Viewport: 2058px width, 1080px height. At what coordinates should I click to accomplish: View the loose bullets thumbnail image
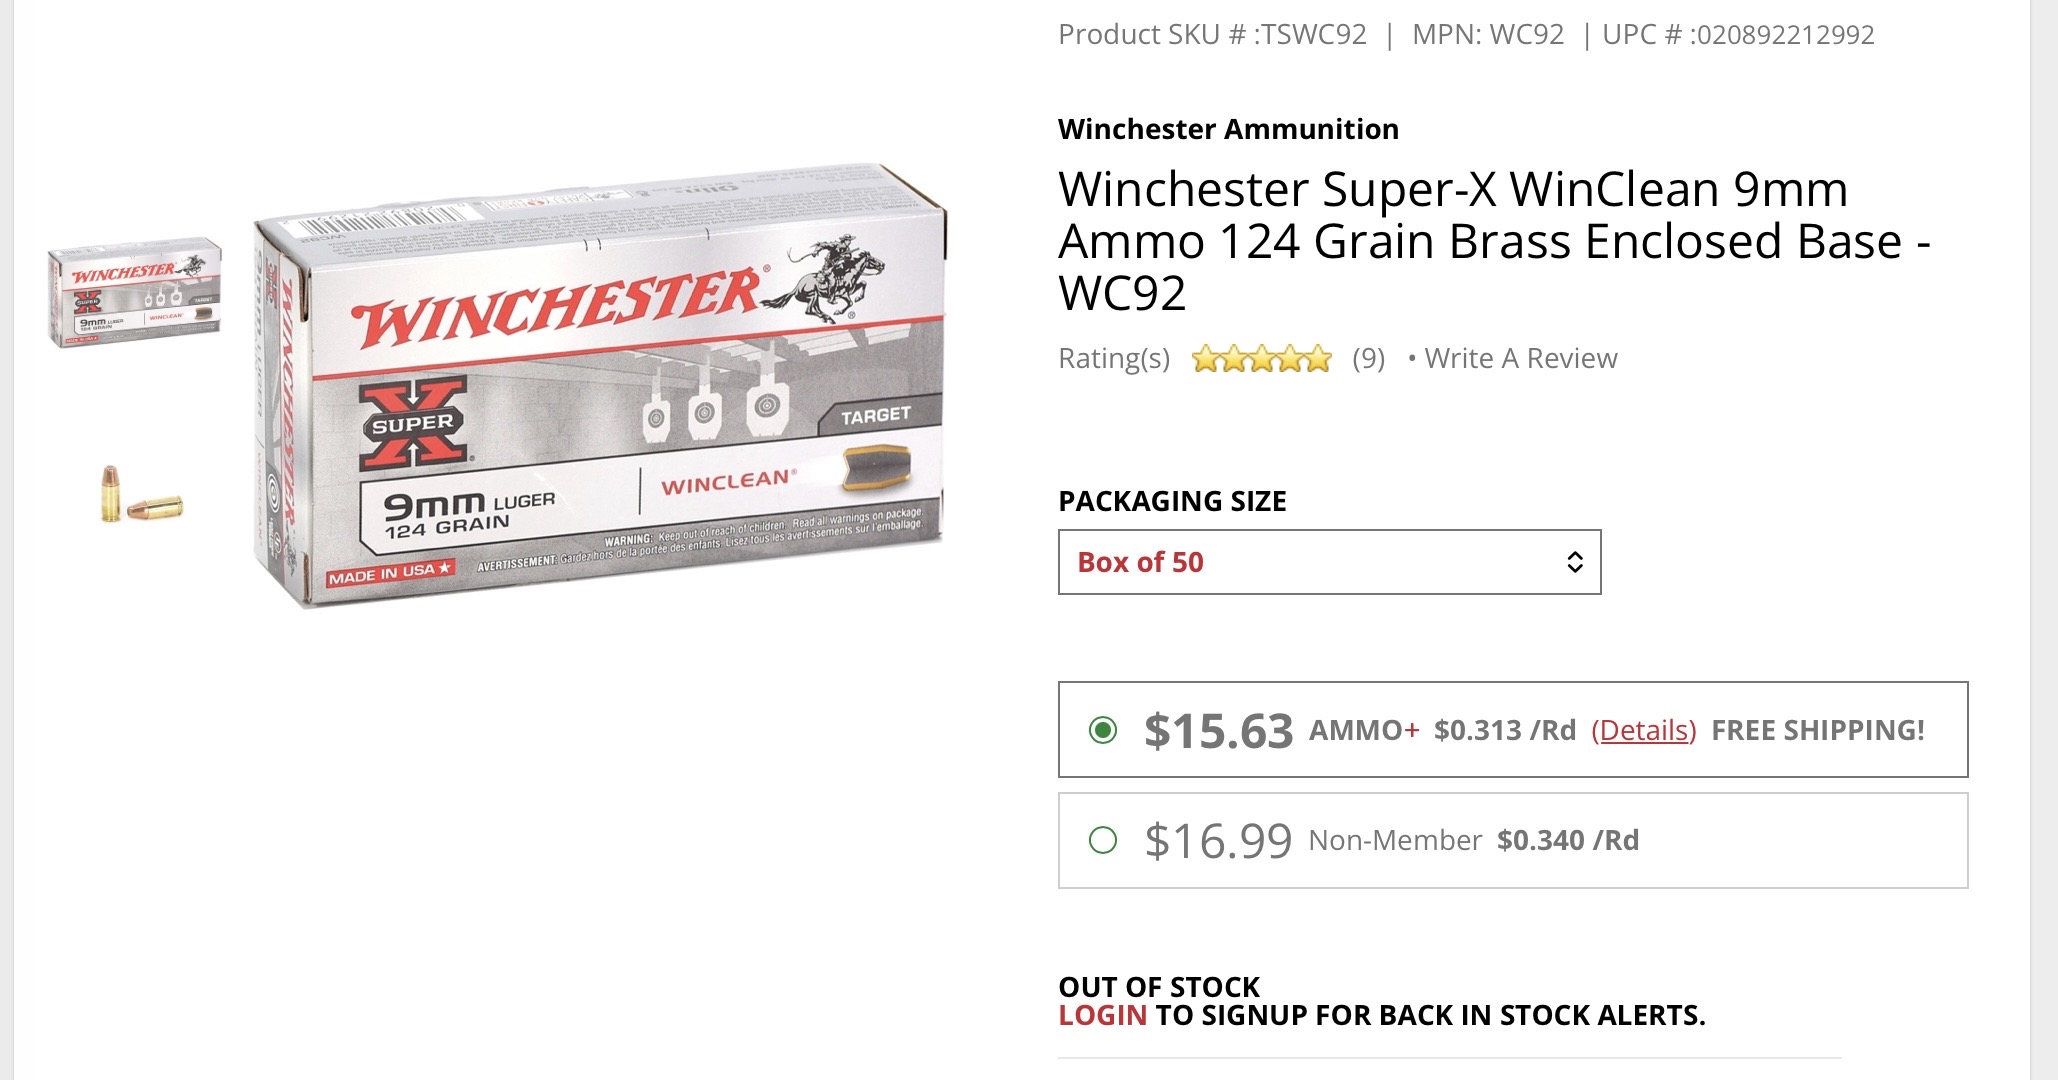click(141, 494)
